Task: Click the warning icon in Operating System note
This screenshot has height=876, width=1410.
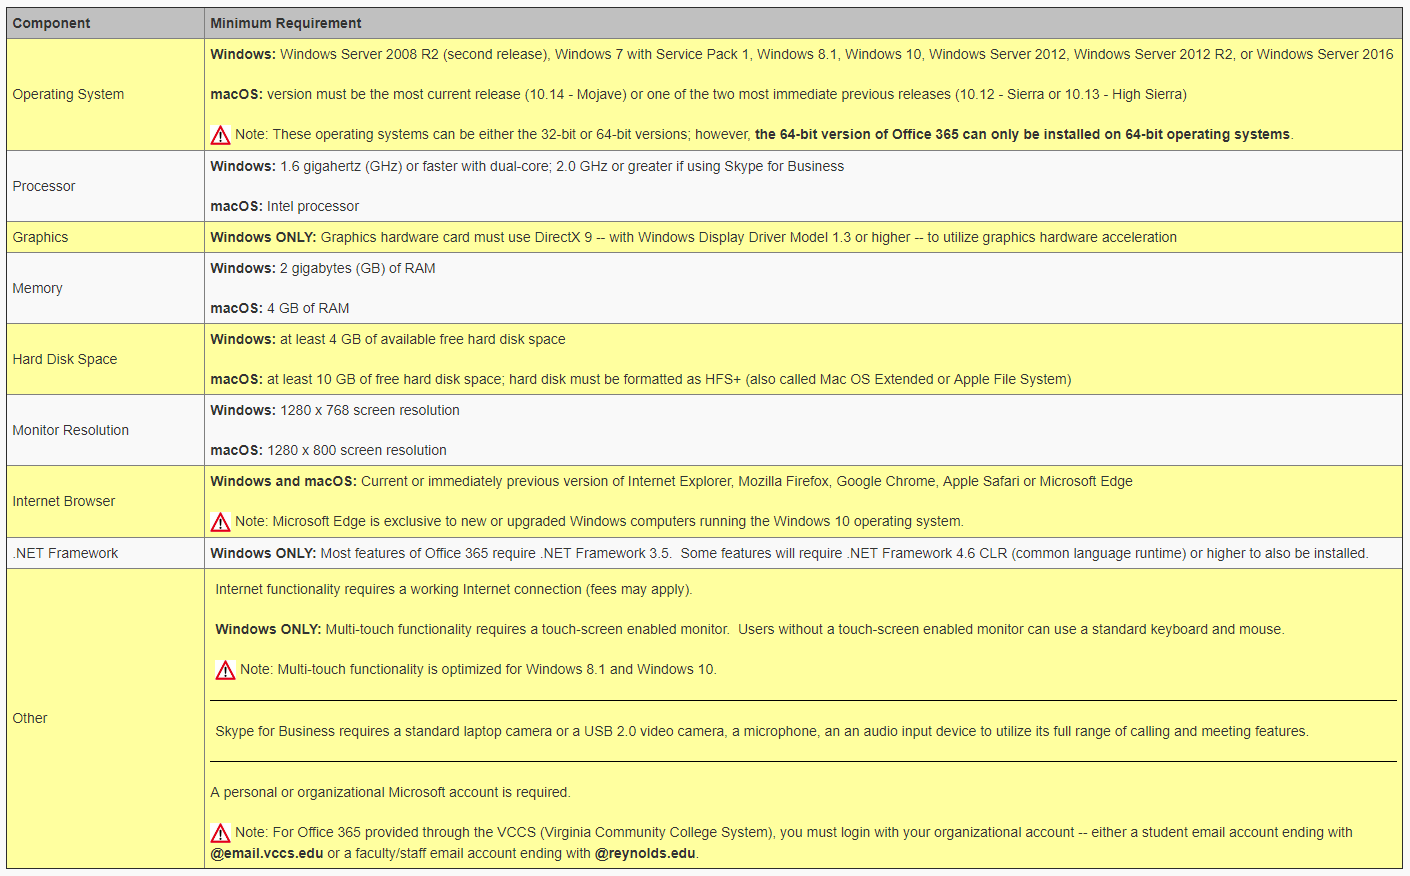Action: coord(221,135)
